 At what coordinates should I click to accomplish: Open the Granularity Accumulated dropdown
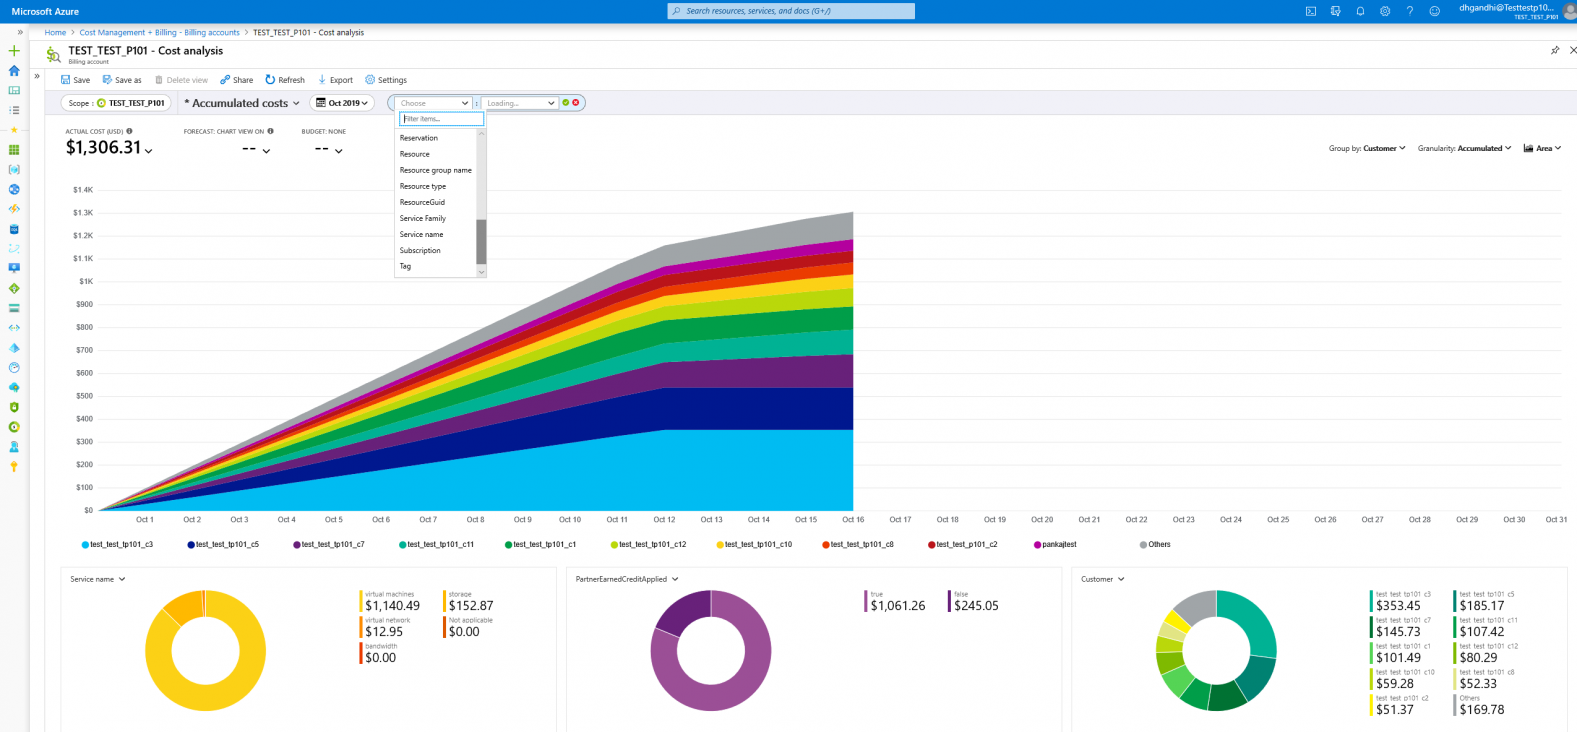point(1464,148)
